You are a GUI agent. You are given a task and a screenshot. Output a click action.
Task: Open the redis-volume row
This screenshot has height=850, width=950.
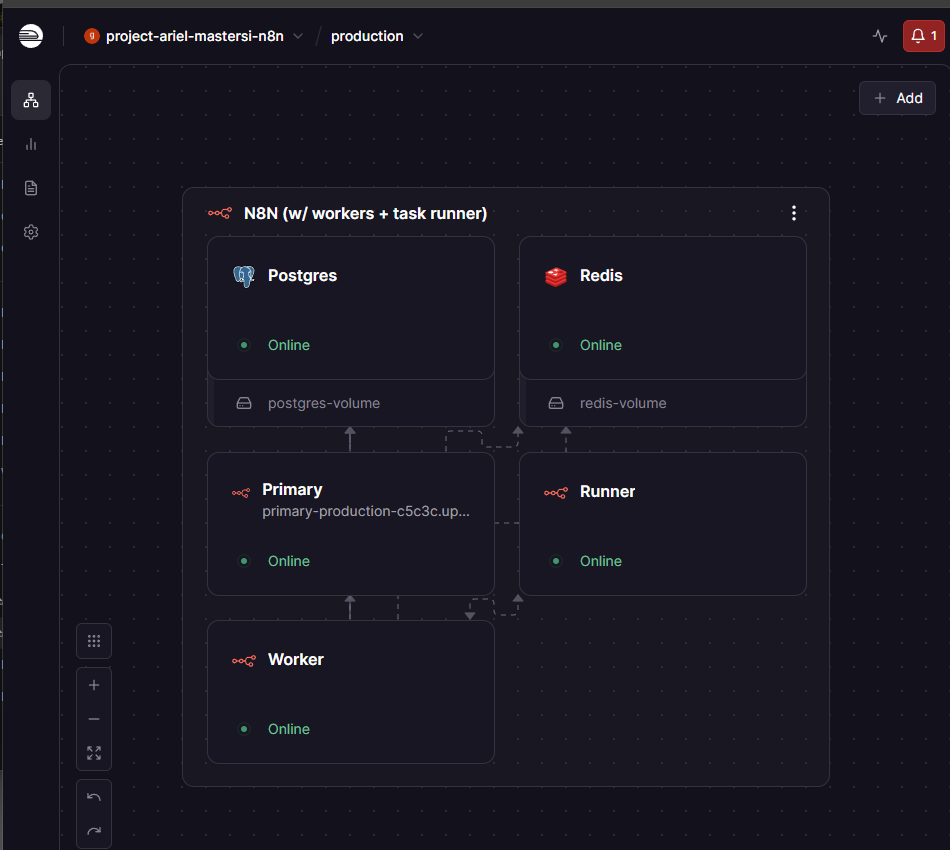663,403
